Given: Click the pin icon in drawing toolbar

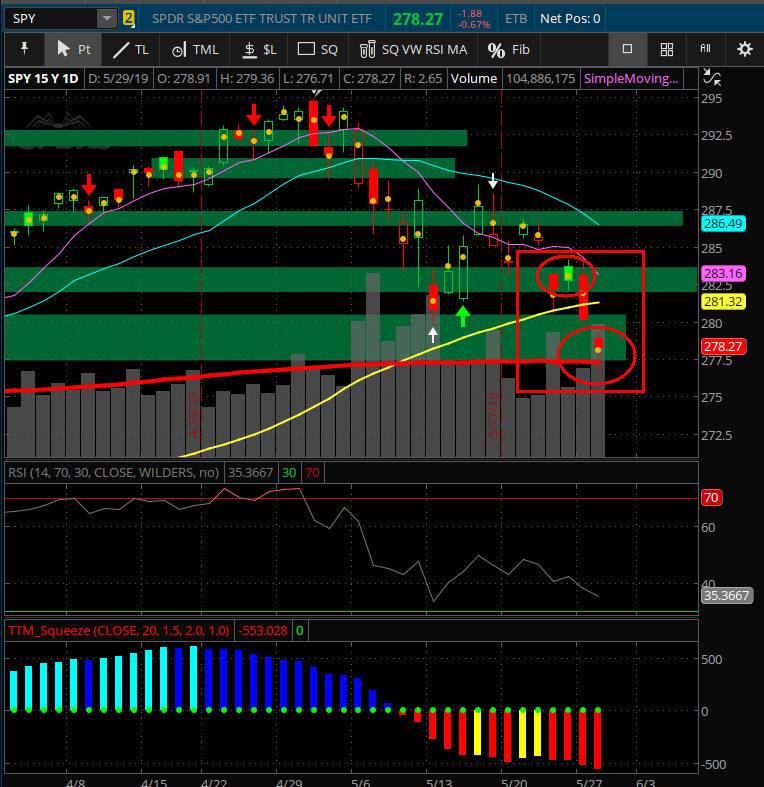Looking at the screenshot, I should [x=24, y=49].
